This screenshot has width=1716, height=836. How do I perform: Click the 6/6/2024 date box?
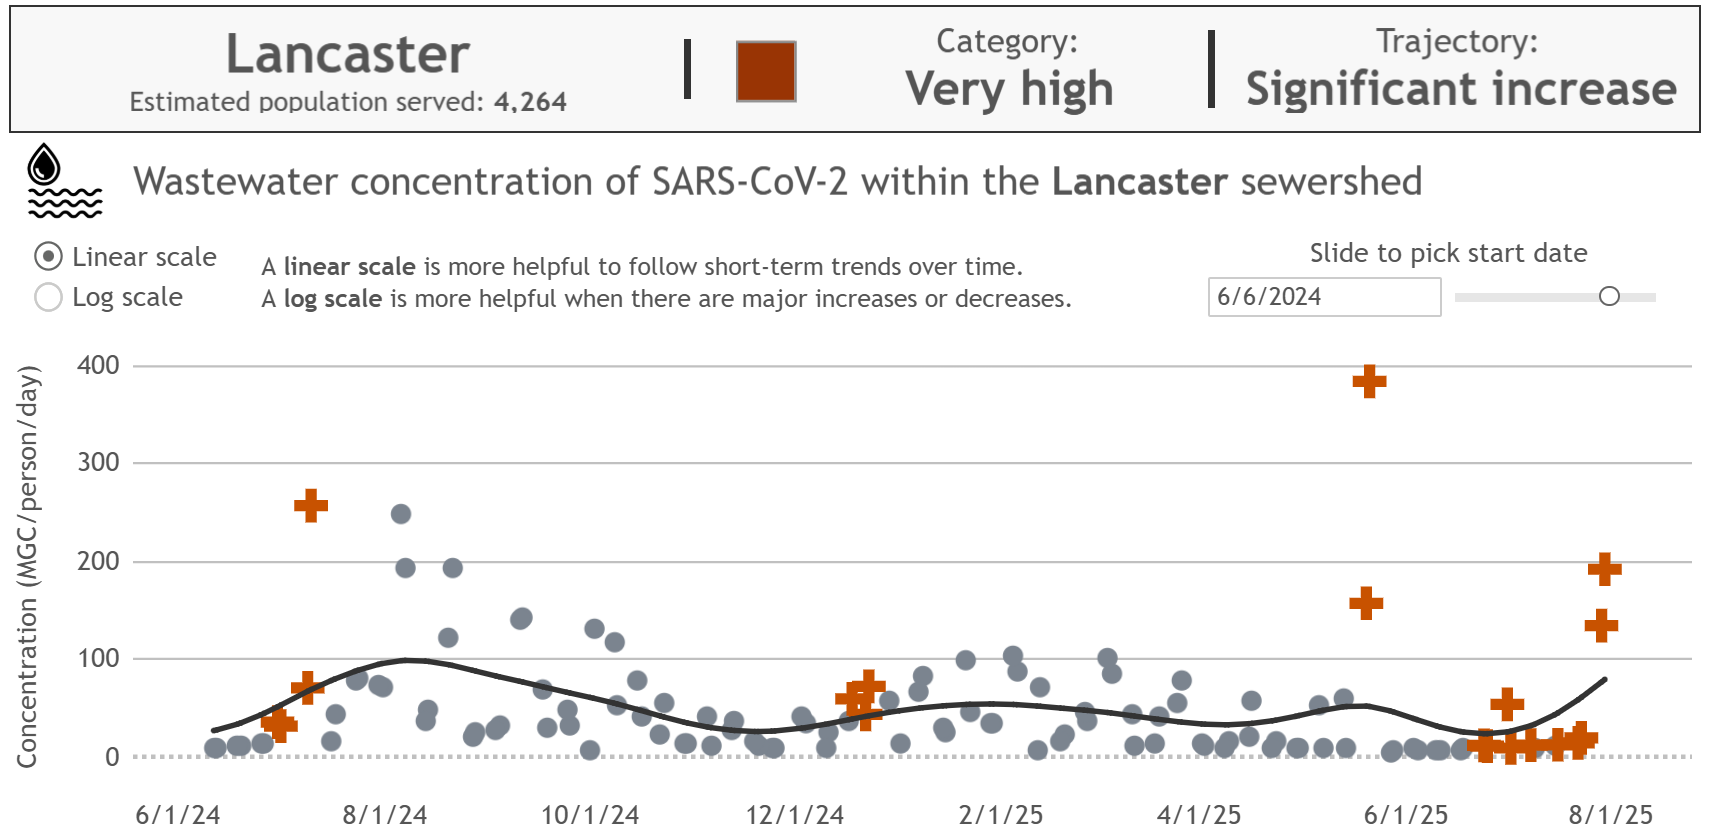coord(1324,297)
